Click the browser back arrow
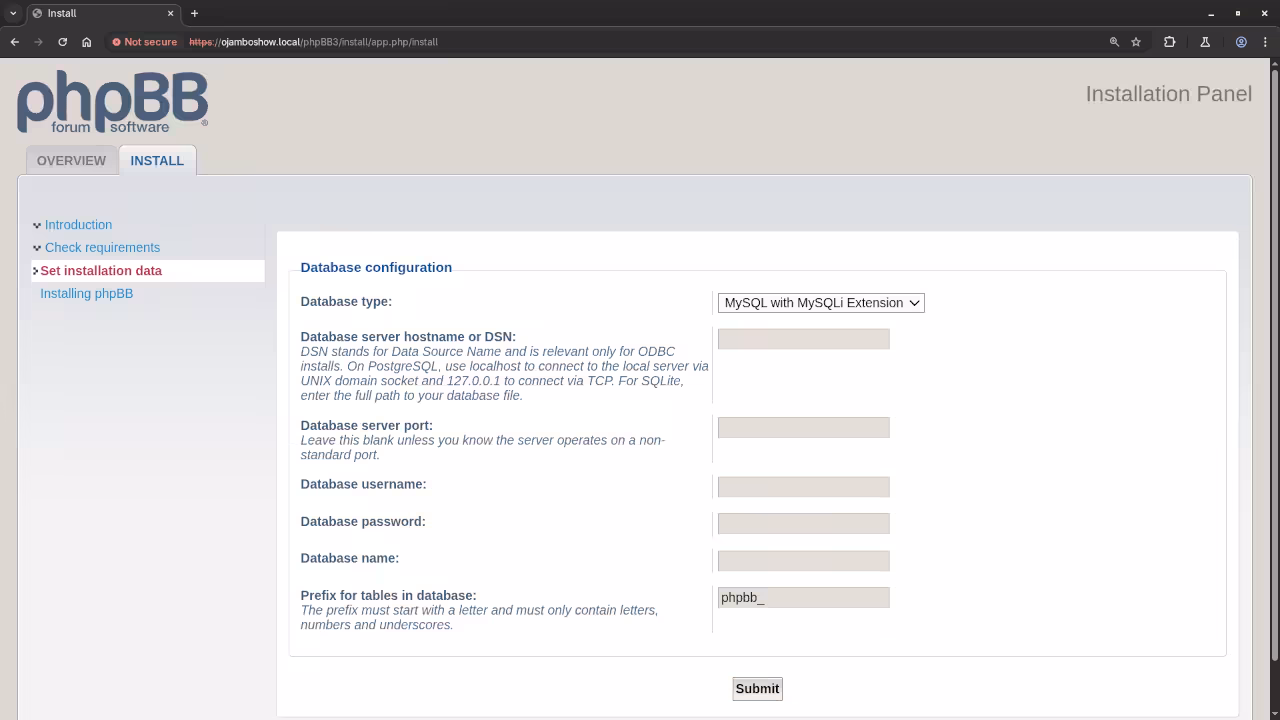Screen dimensions: 1280x720 pyautogui.click(x=14, y=42)
